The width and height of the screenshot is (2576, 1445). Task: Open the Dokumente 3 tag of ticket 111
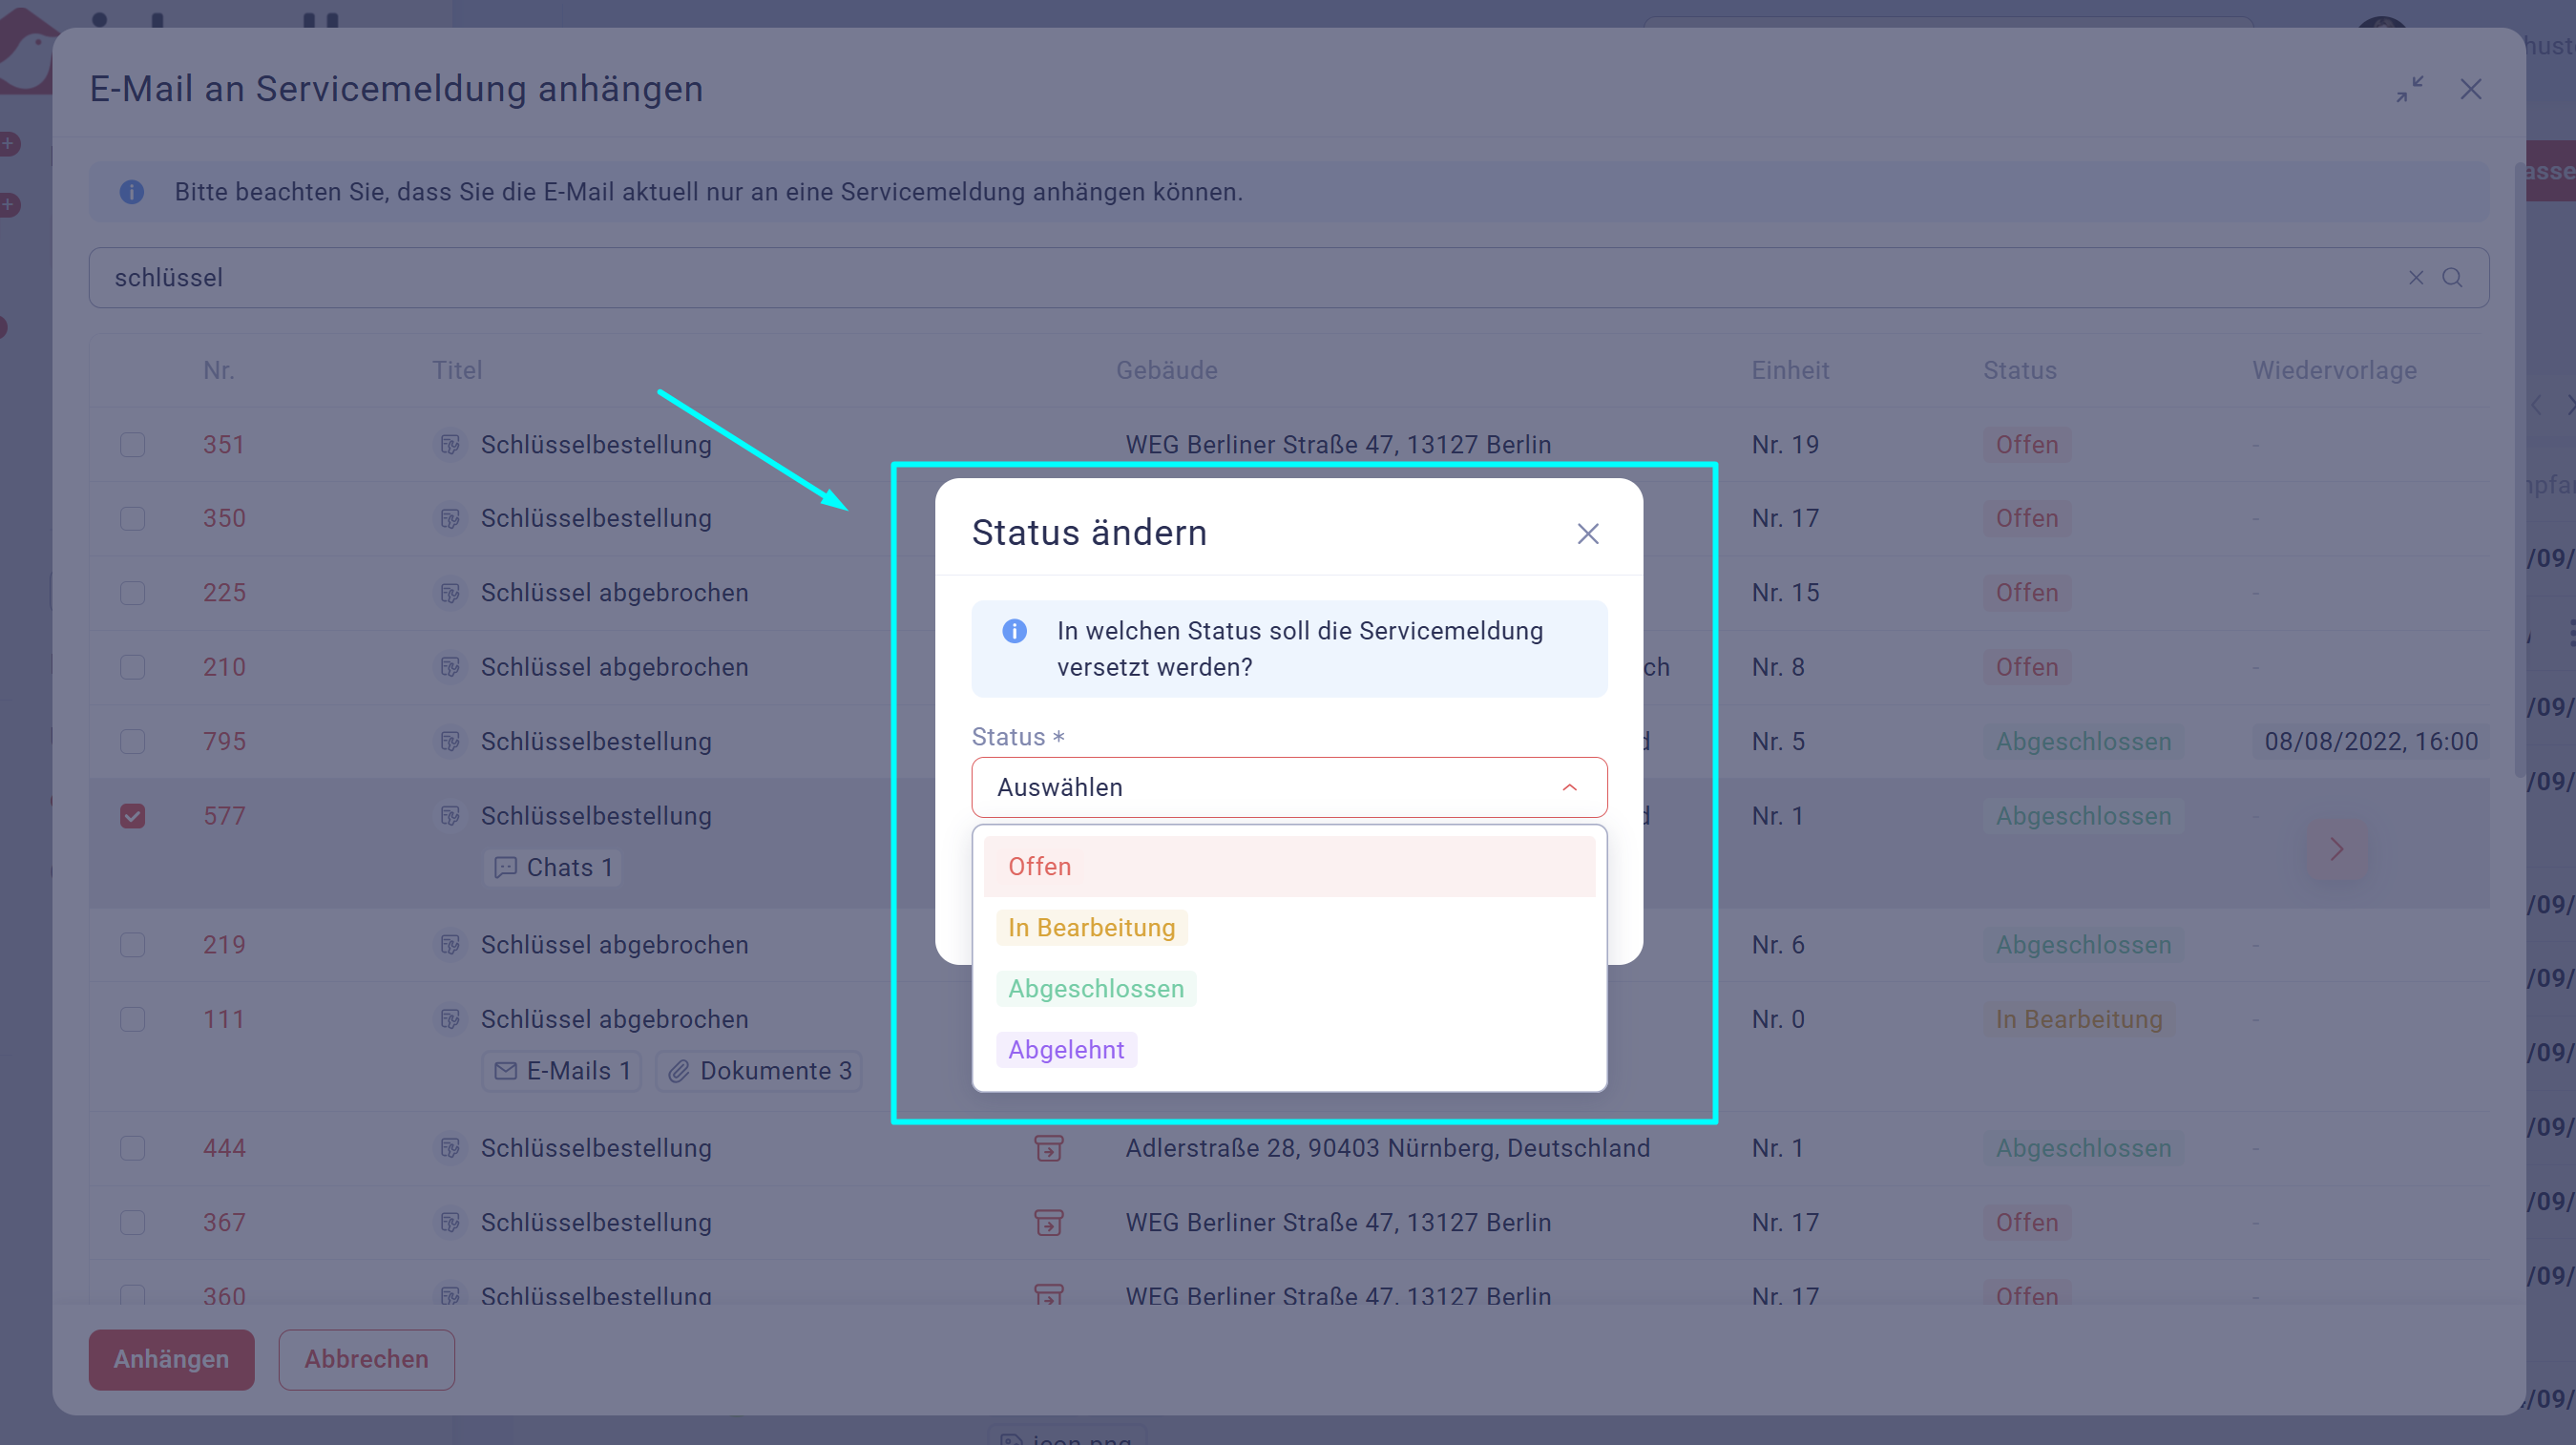coord(759,1071)
